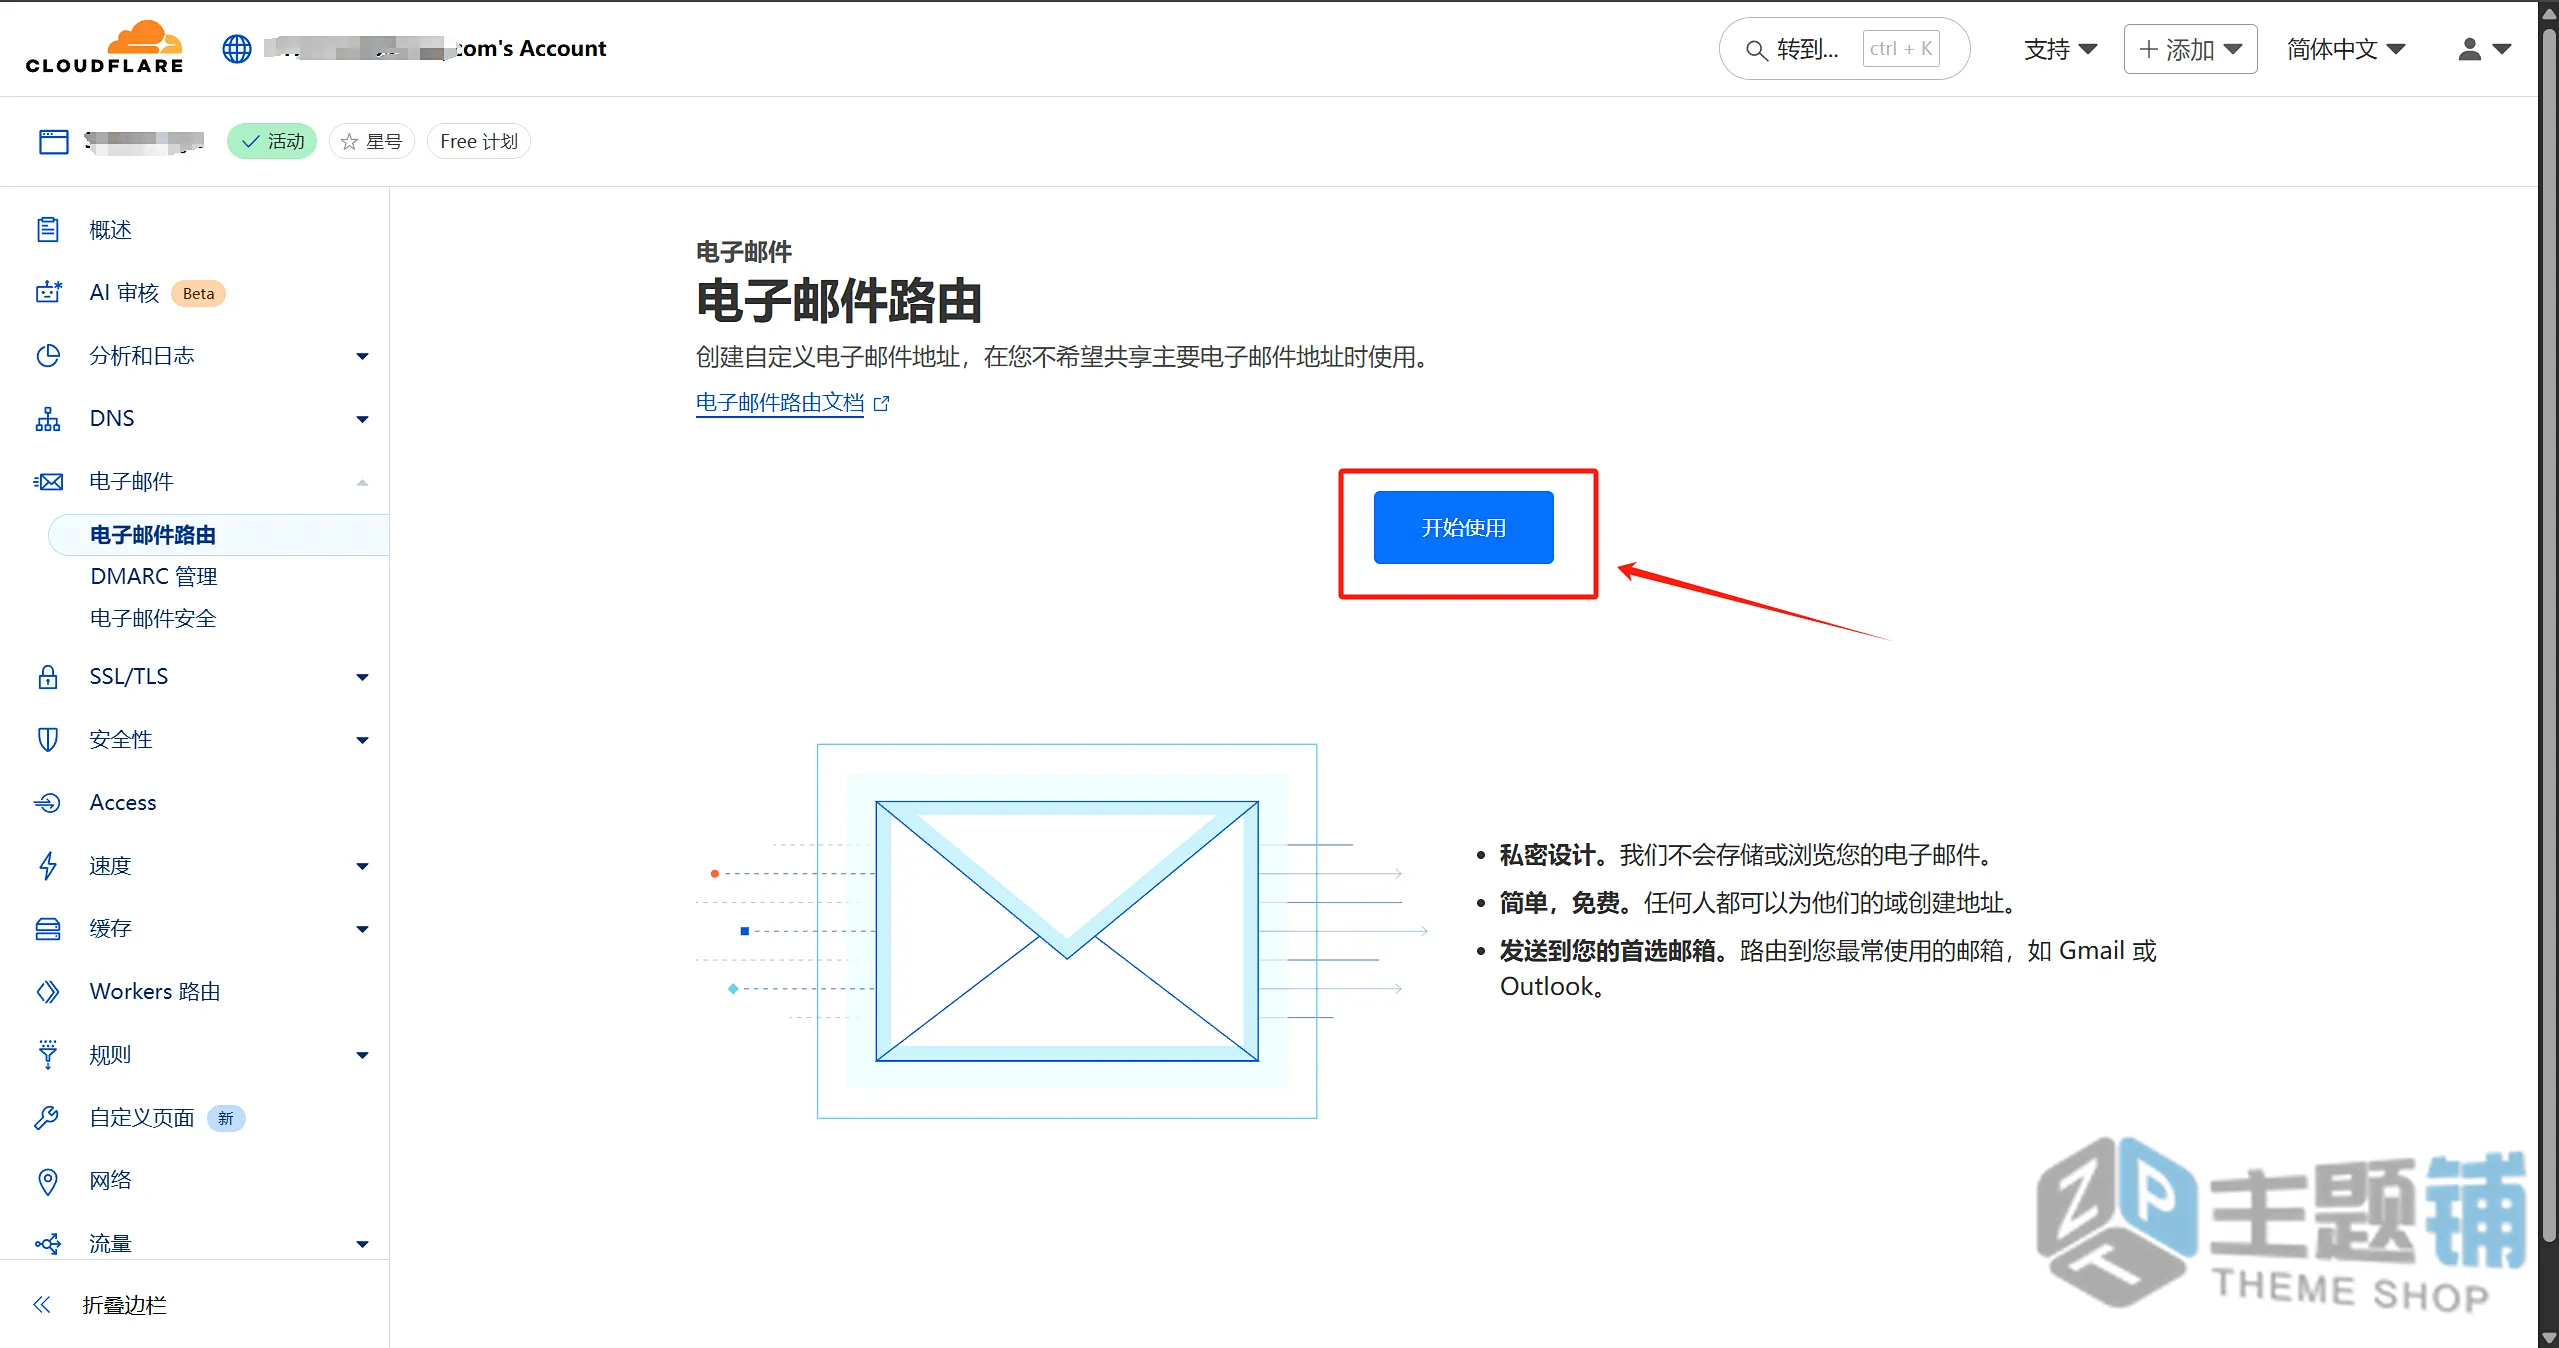
Task: Open DMARC 管理 sidebar item
Action: tap(154, 577)
